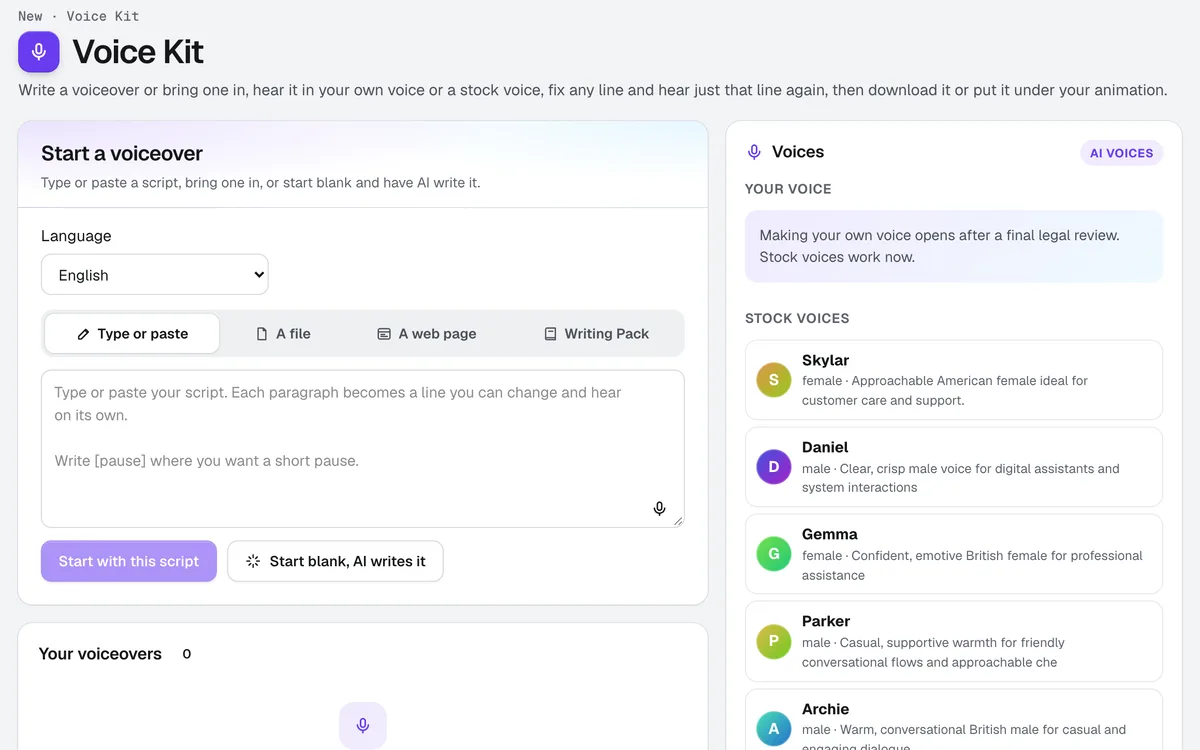Open the Language dropdown set to English

click(x=155, y=275)
